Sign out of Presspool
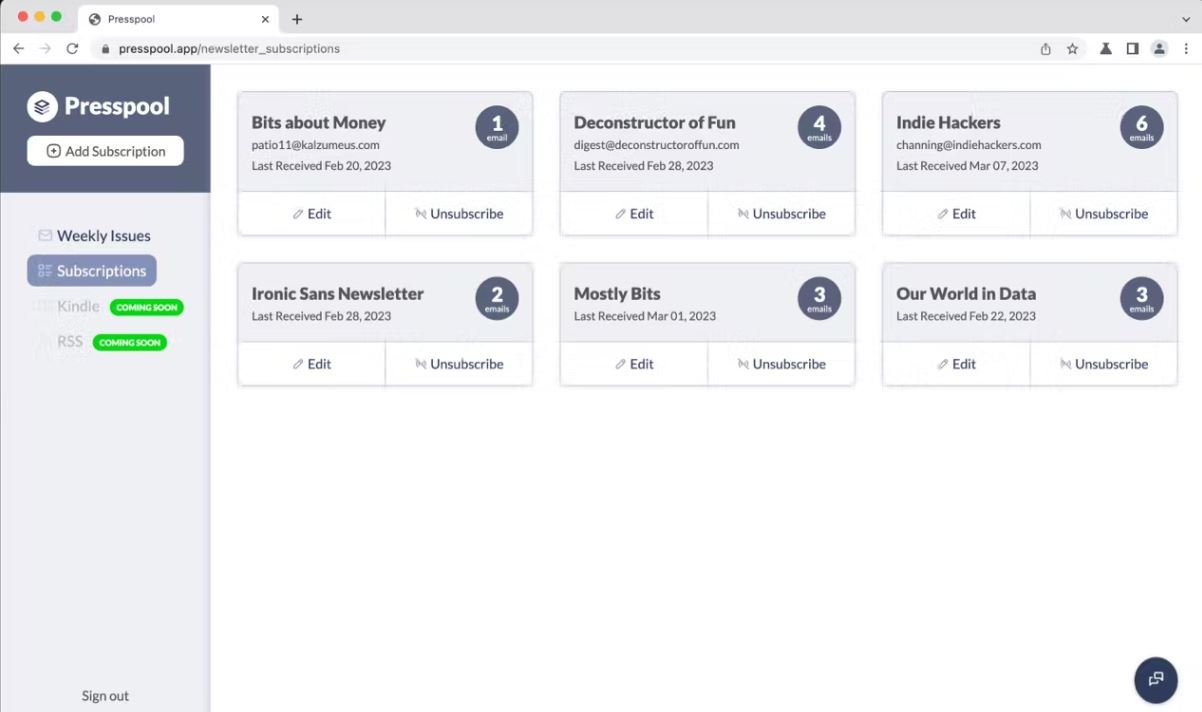The width and height of the screenshot is (1202, 712). click(x=105, y=696)
